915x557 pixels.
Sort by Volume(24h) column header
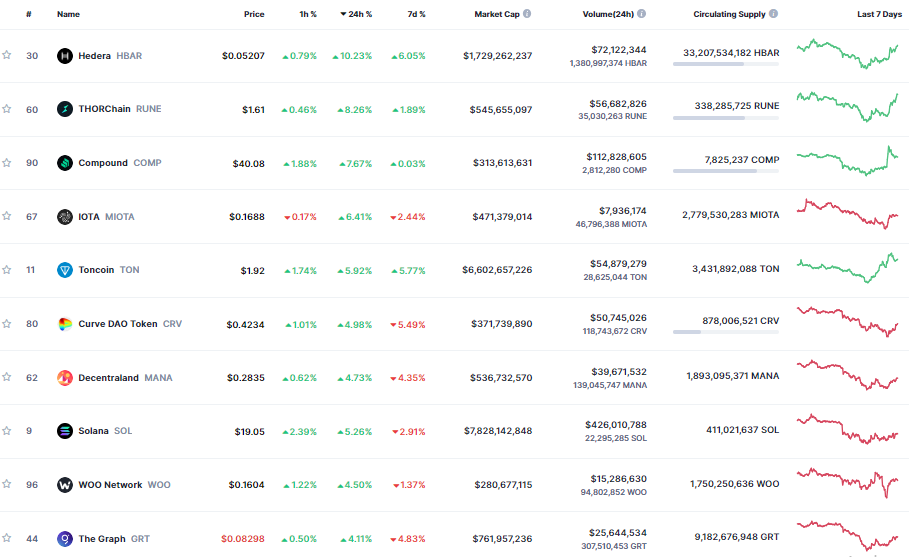(608, 14)
